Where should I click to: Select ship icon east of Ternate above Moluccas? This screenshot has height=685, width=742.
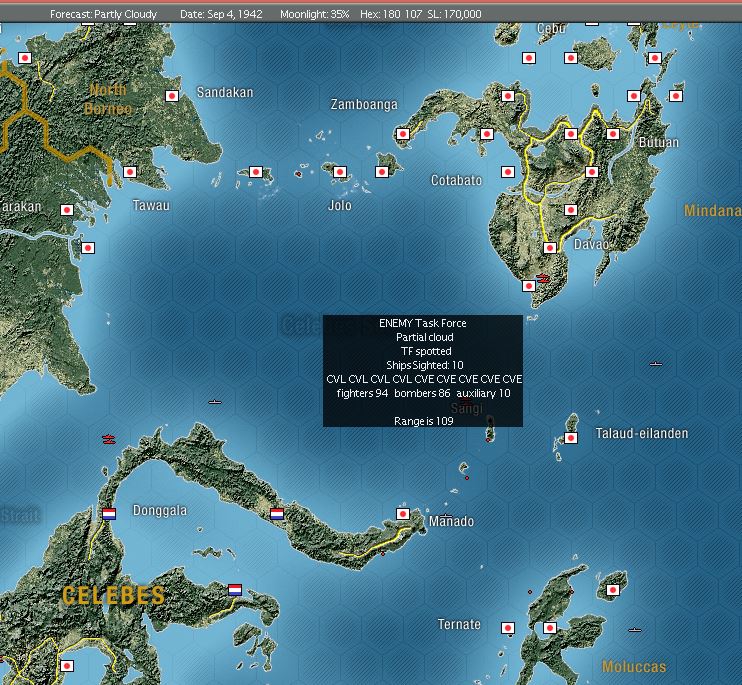tap(635, 630)
